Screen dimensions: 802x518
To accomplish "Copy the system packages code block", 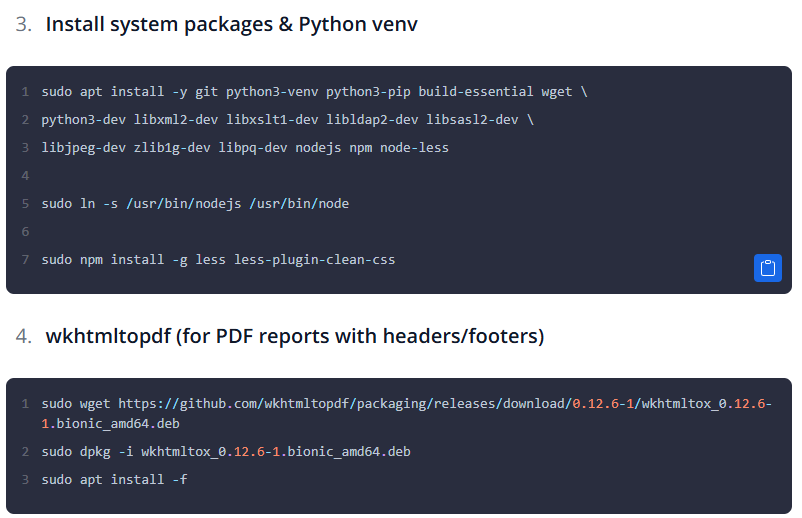I will 767,268.
